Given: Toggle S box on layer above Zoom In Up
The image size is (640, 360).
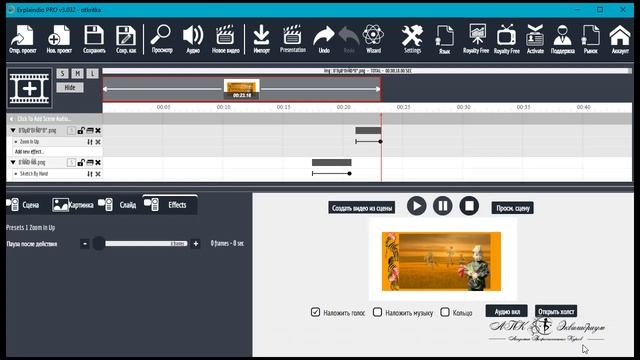Looking at the screenshot, I should 71,131.
